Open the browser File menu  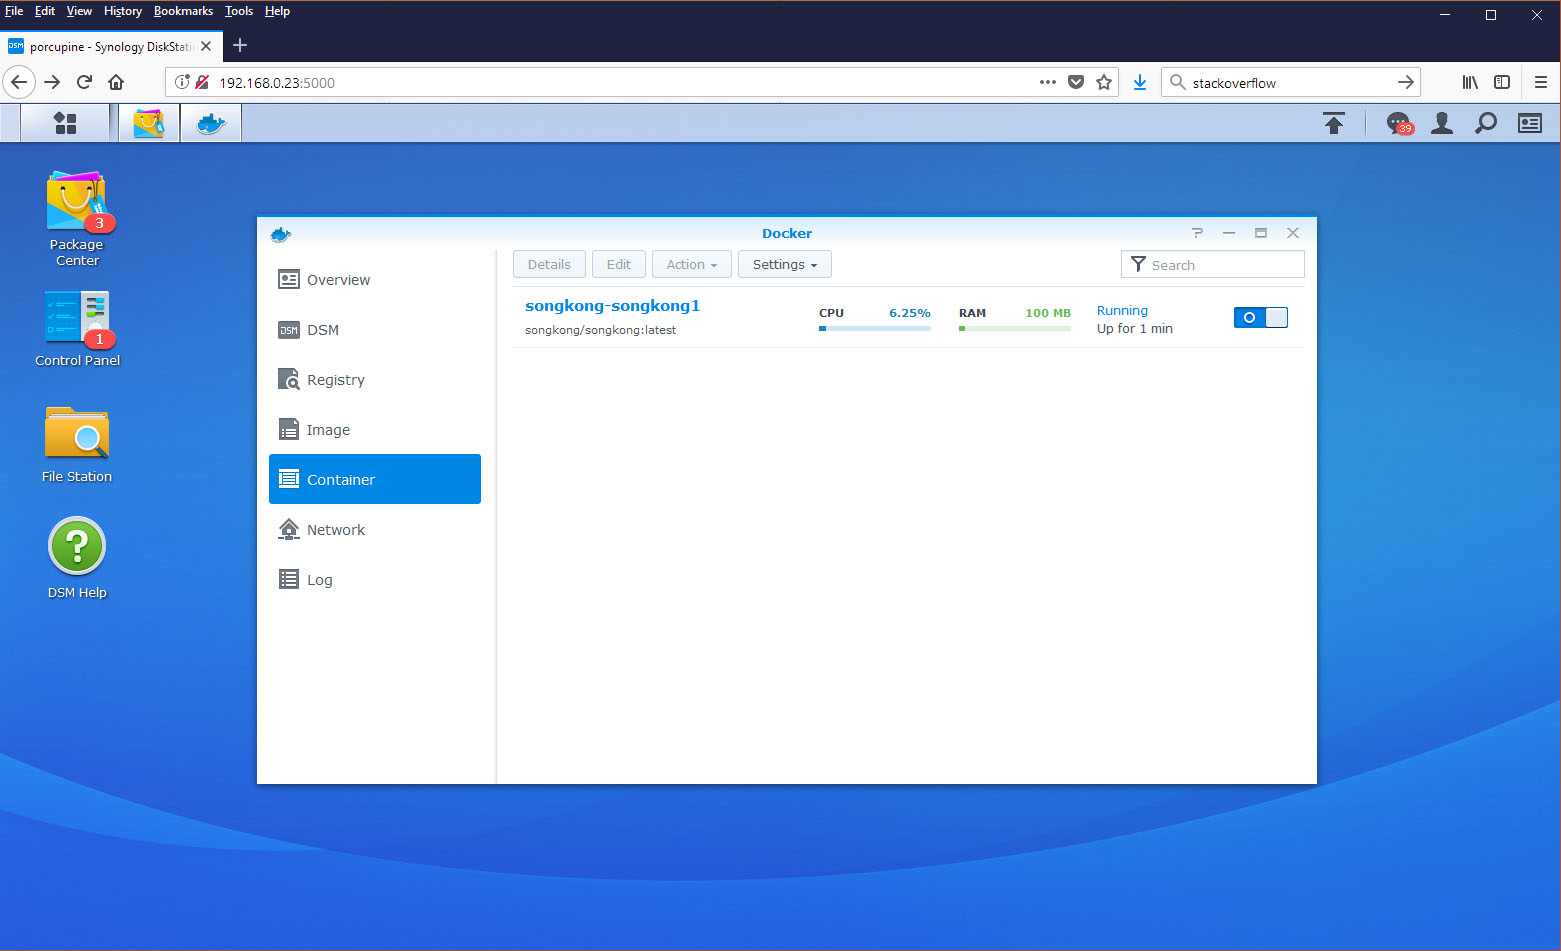(14, 11)
